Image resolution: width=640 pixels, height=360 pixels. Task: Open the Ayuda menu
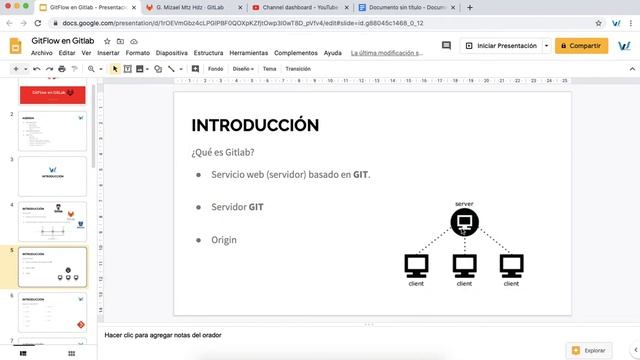coord(333,53)
